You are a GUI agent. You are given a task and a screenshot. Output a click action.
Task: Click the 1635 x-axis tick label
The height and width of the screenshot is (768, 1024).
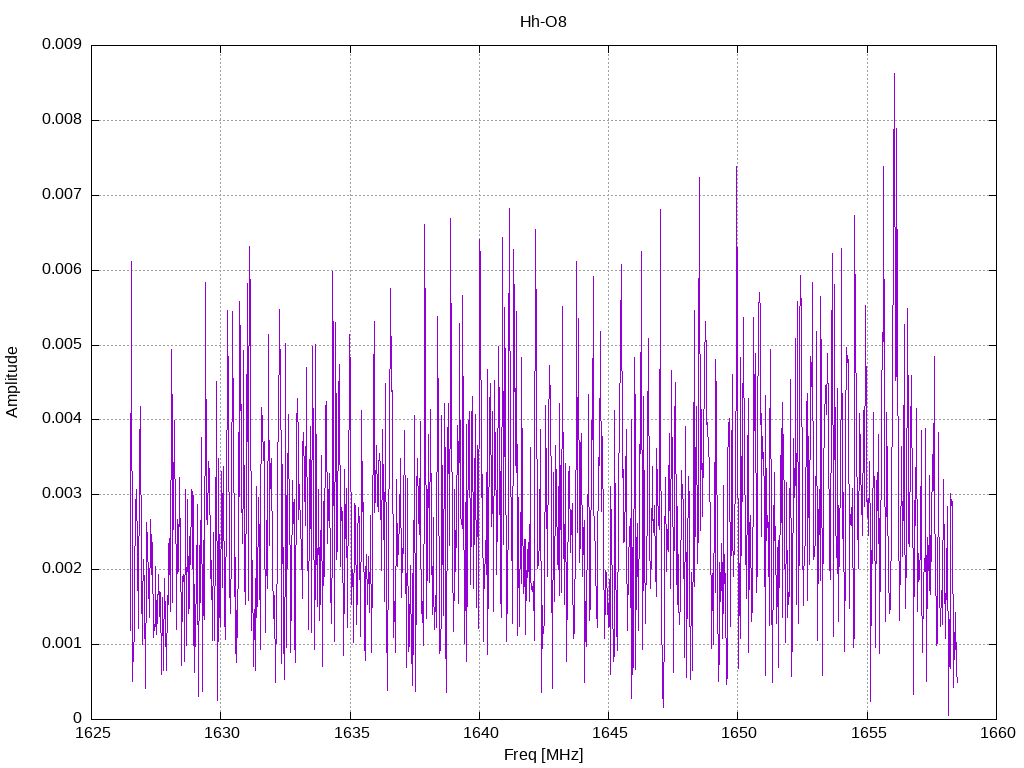(x=351, y=733)
